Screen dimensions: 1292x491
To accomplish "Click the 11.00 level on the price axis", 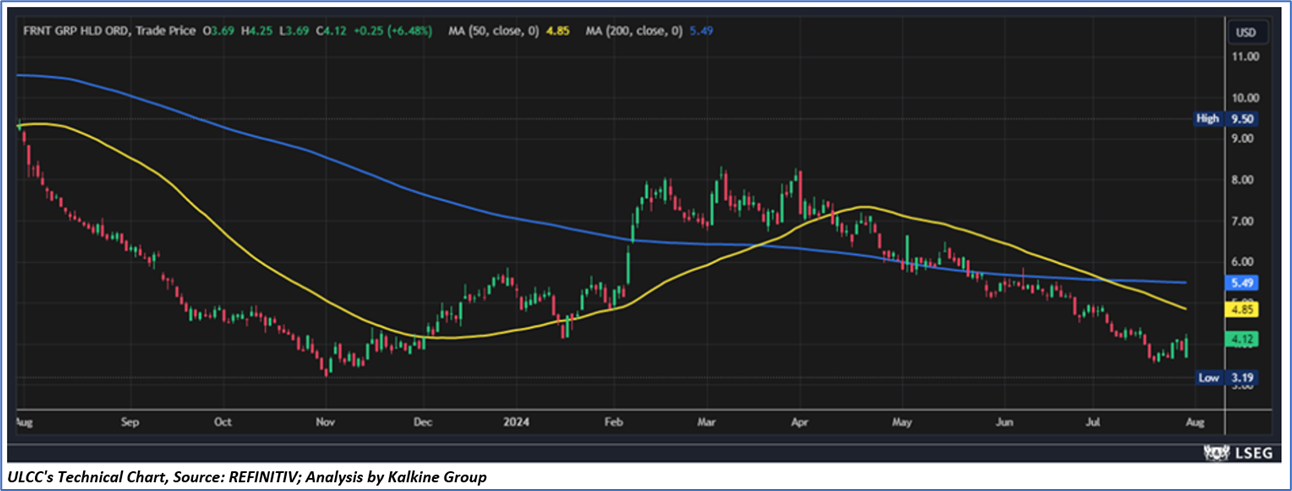I will click(x=1245, y=57).
